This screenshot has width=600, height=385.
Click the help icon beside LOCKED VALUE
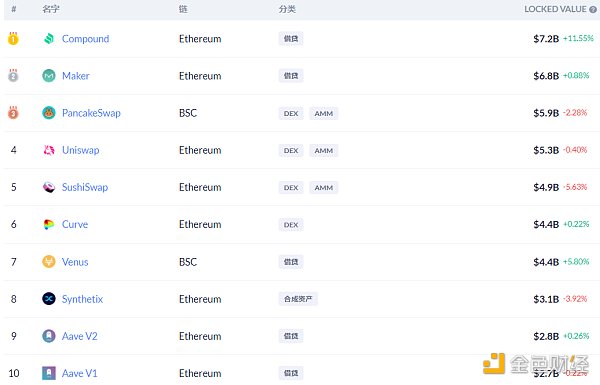click(593, 10)
